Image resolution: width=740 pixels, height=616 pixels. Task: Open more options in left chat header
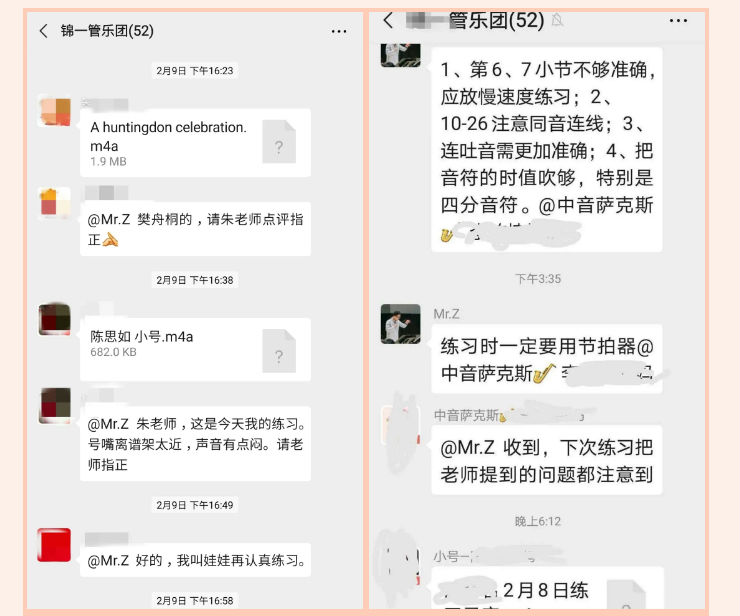[x=339, y=32]
